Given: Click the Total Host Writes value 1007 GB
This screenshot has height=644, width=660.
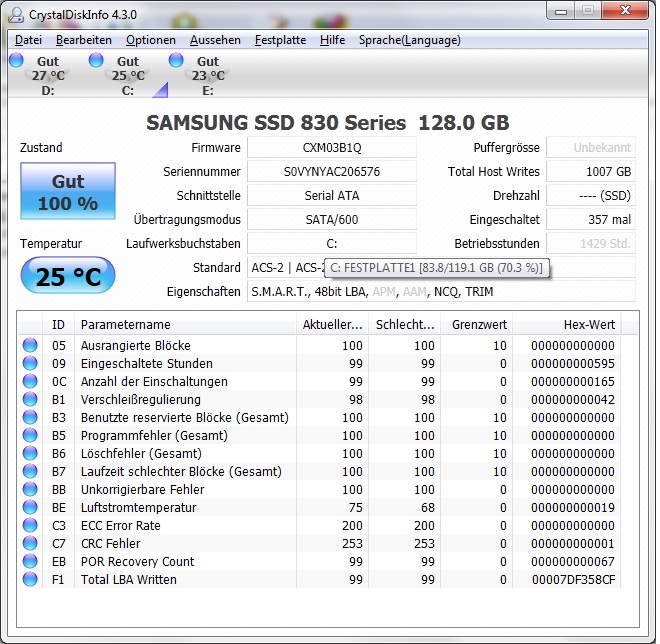Looking at the screenshot, I should [x=591, y=172].
